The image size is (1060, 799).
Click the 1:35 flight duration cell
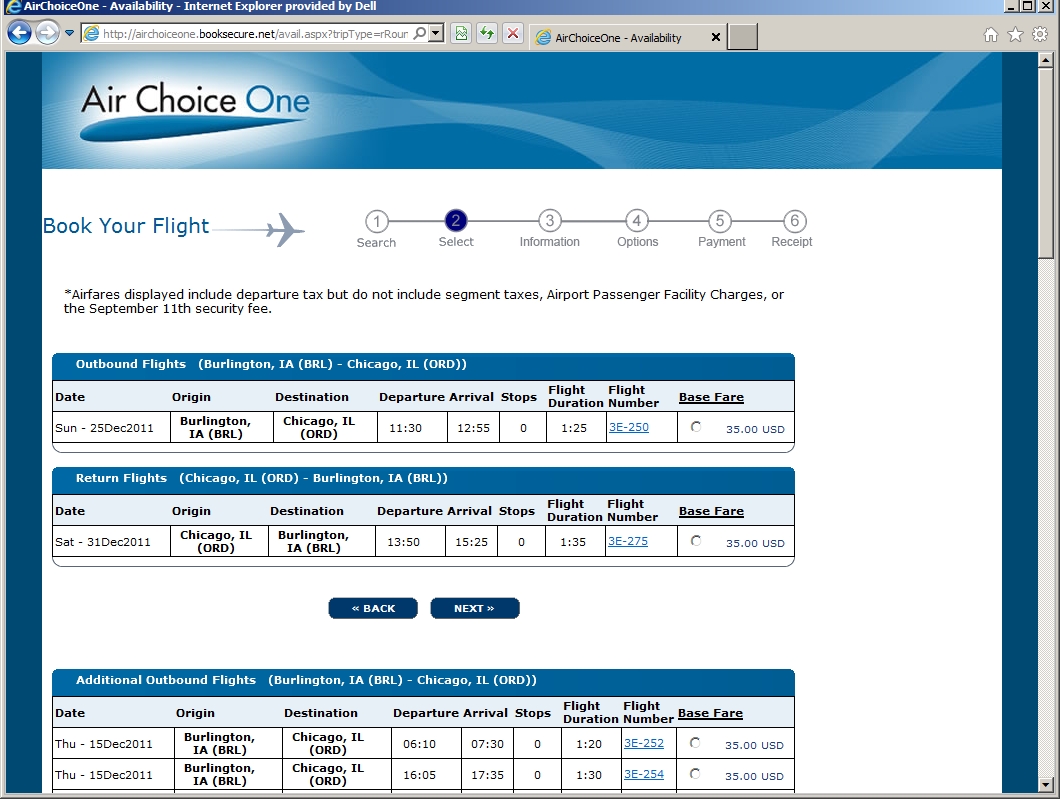coord(575,542)
